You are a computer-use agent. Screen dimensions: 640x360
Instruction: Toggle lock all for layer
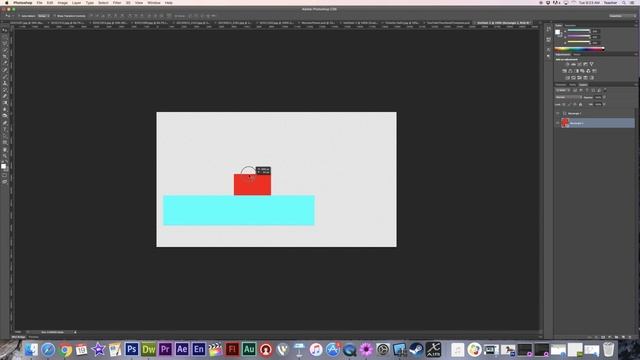click(580, 104)
